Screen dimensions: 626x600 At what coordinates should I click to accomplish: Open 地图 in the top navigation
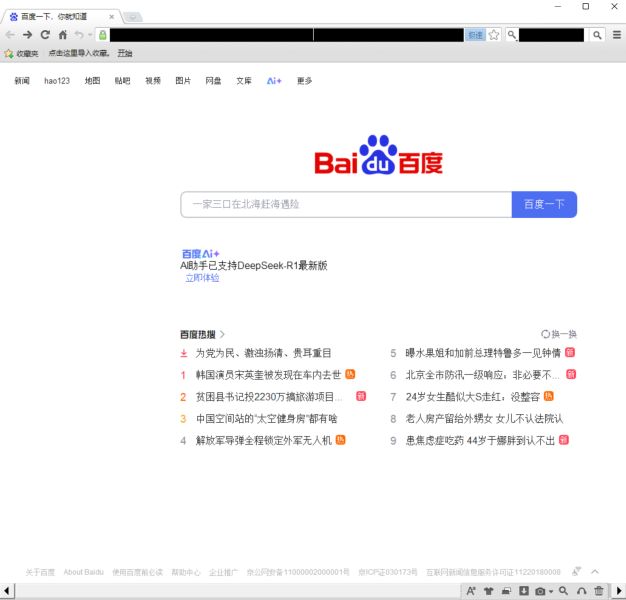point(92,81)
